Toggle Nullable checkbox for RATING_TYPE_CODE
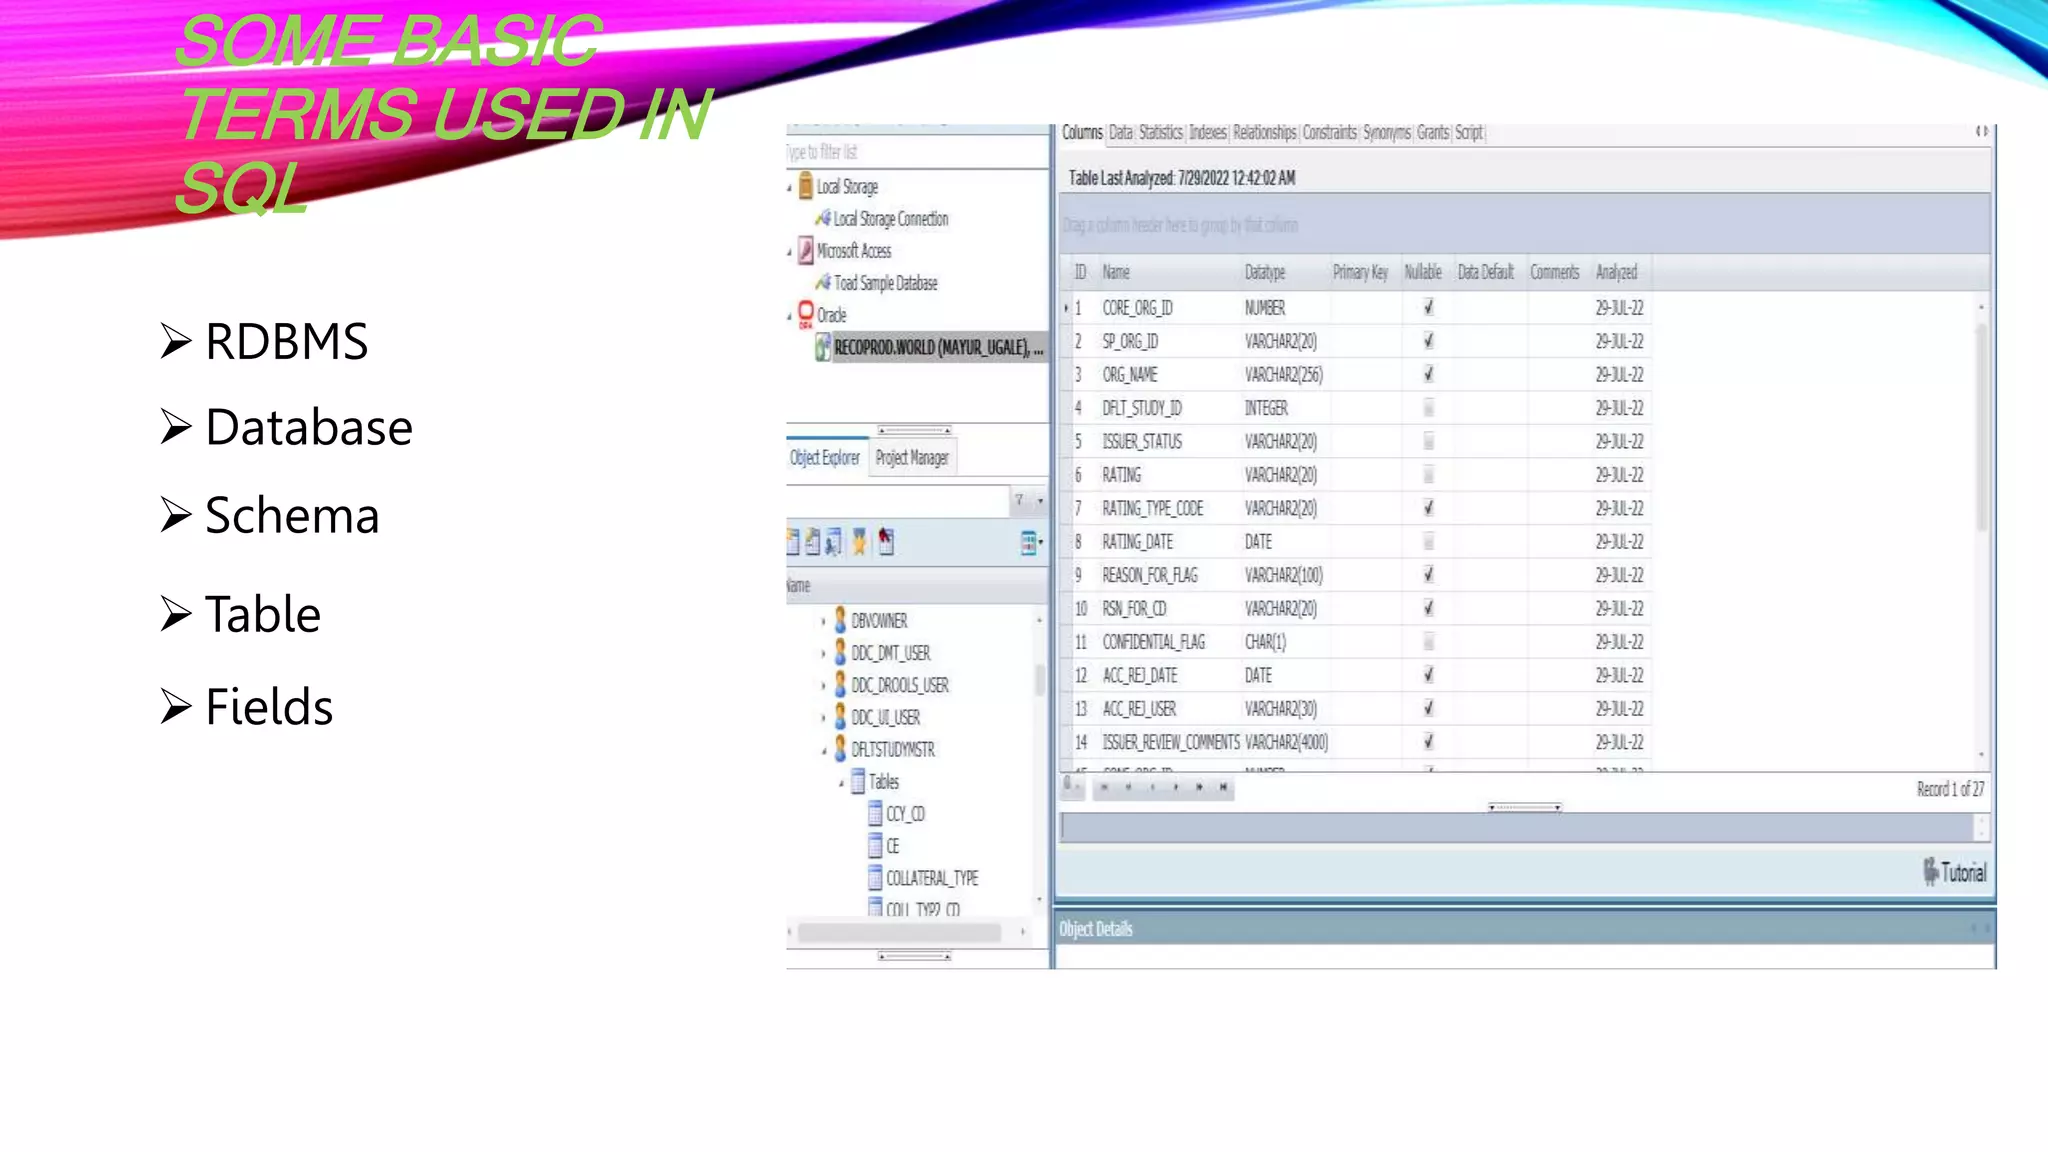This screenshot has width=2048, height=1152. click(1428, 508)
